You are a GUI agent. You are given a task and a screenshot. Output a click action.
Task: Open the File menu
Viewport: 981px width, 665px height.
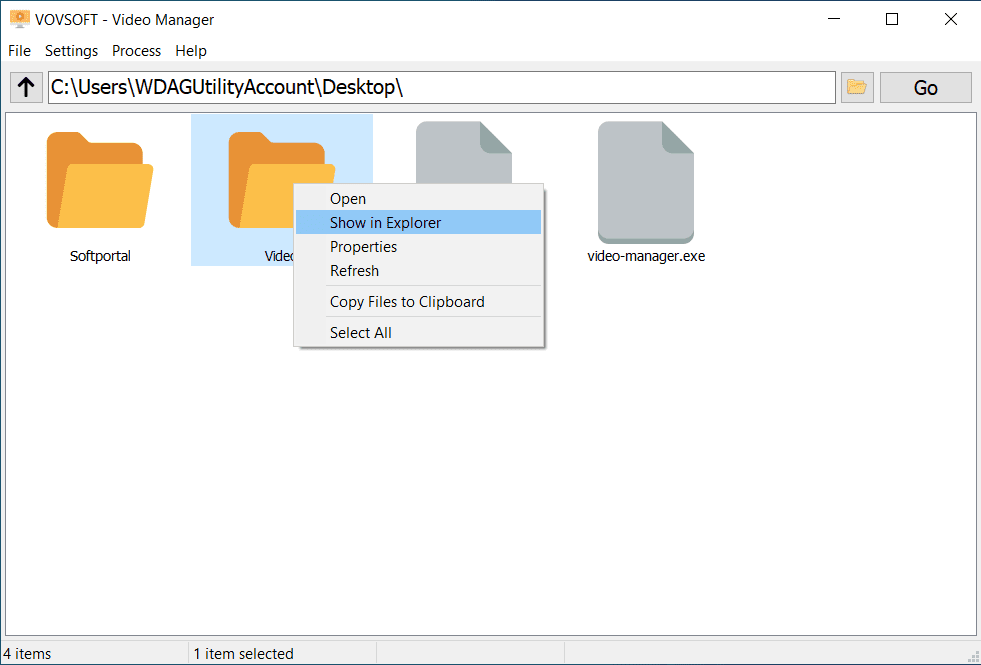(x=19, y=51)
